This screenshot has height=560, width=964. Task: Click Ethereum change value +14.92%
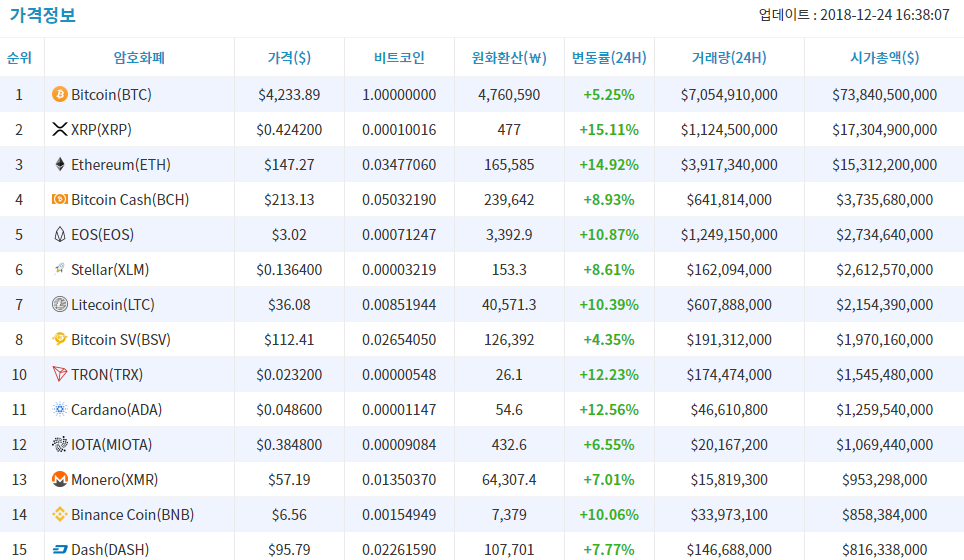(x=609, y=165)
